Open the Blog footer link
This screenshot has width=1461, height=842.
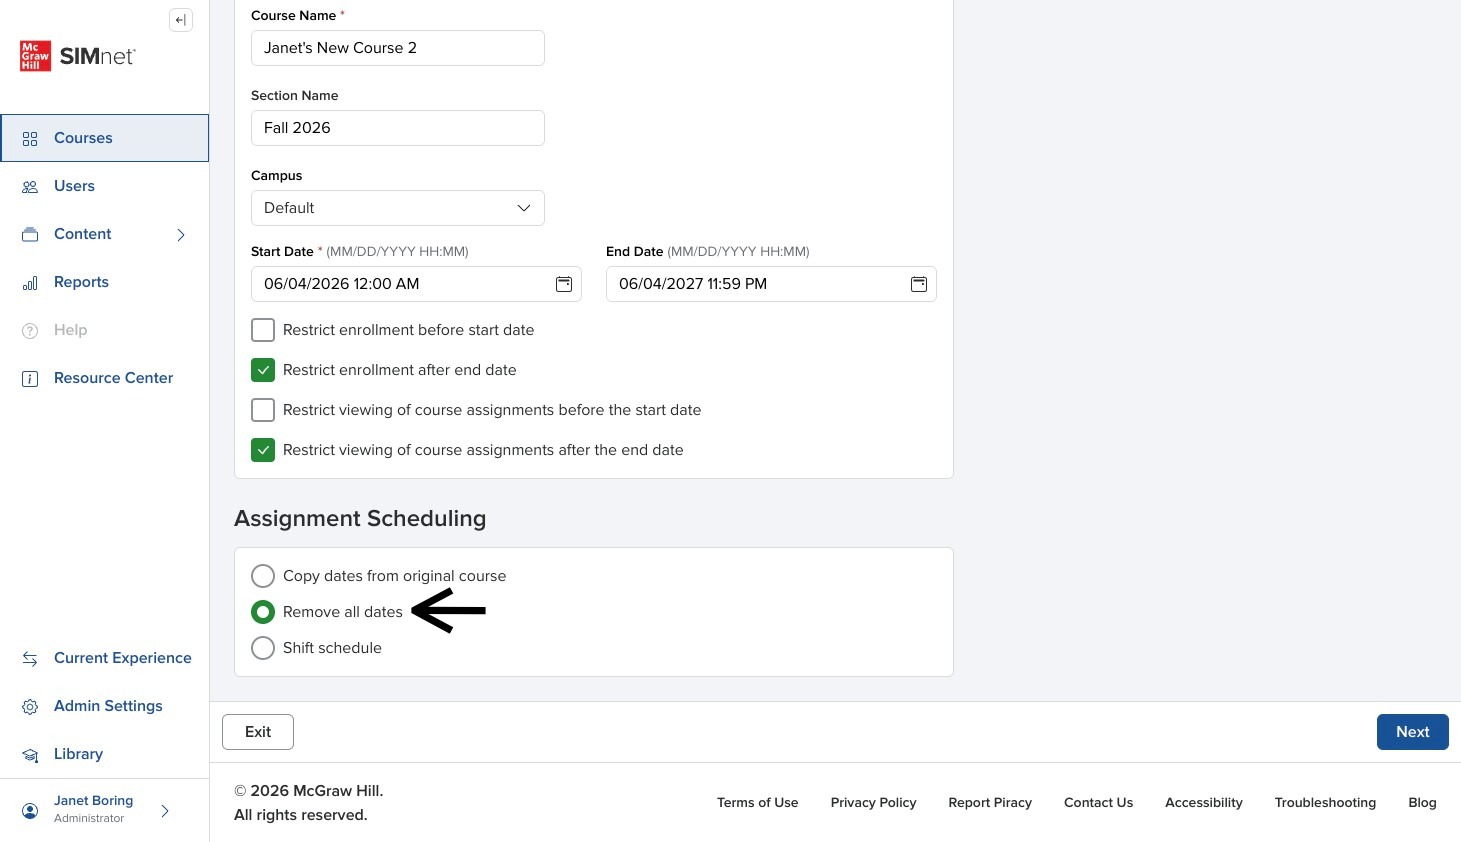tap(1422, 802)
